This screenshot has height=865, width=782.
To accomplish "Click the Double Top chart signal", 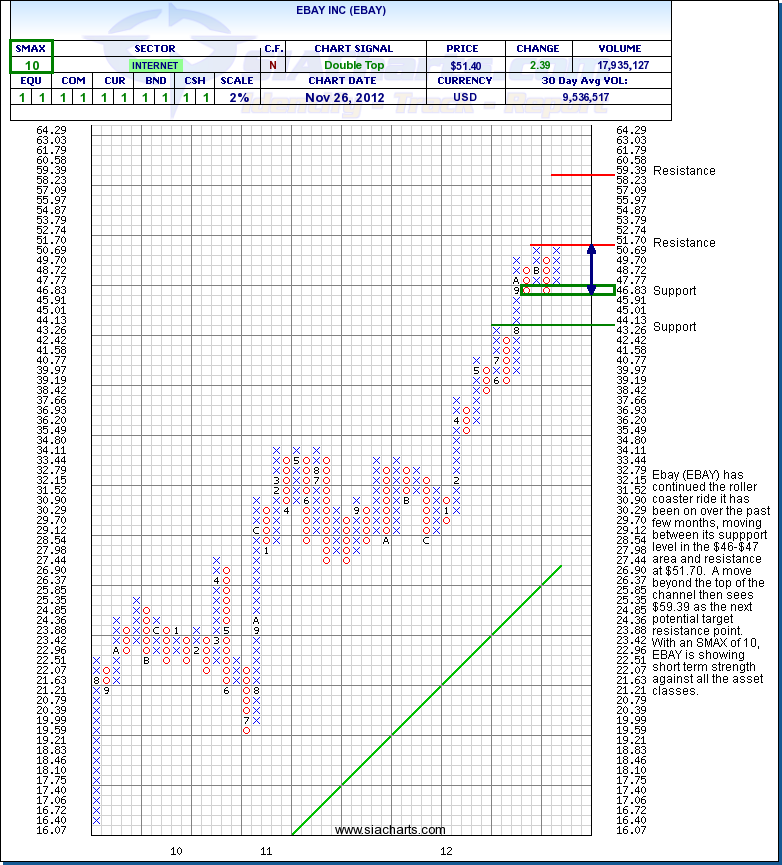I will tap(353, 65).
